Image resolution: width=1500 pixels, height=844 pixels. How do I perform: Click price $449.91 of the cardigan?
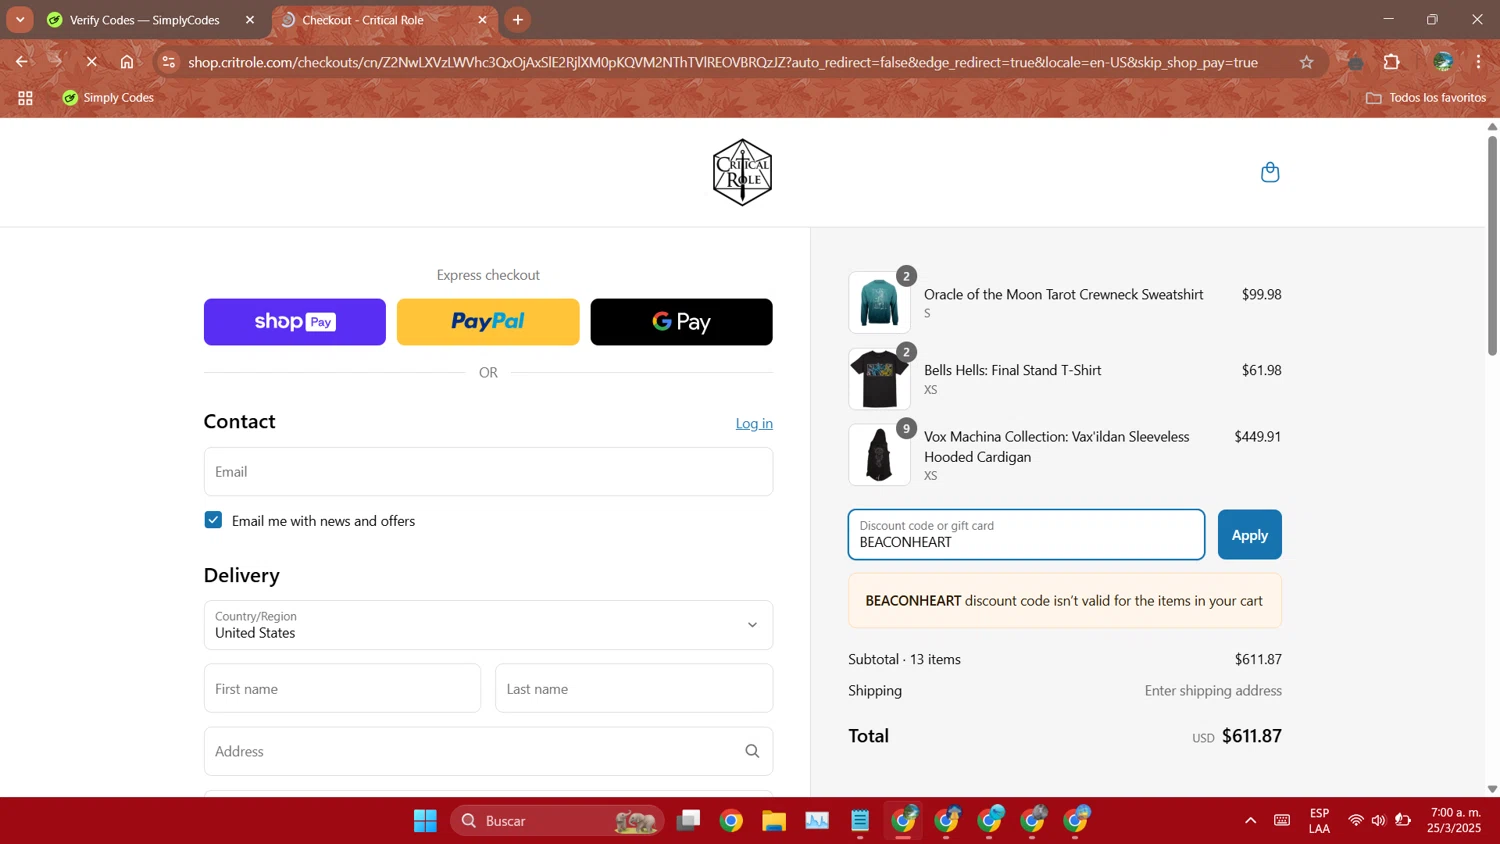pos(1257,437)
